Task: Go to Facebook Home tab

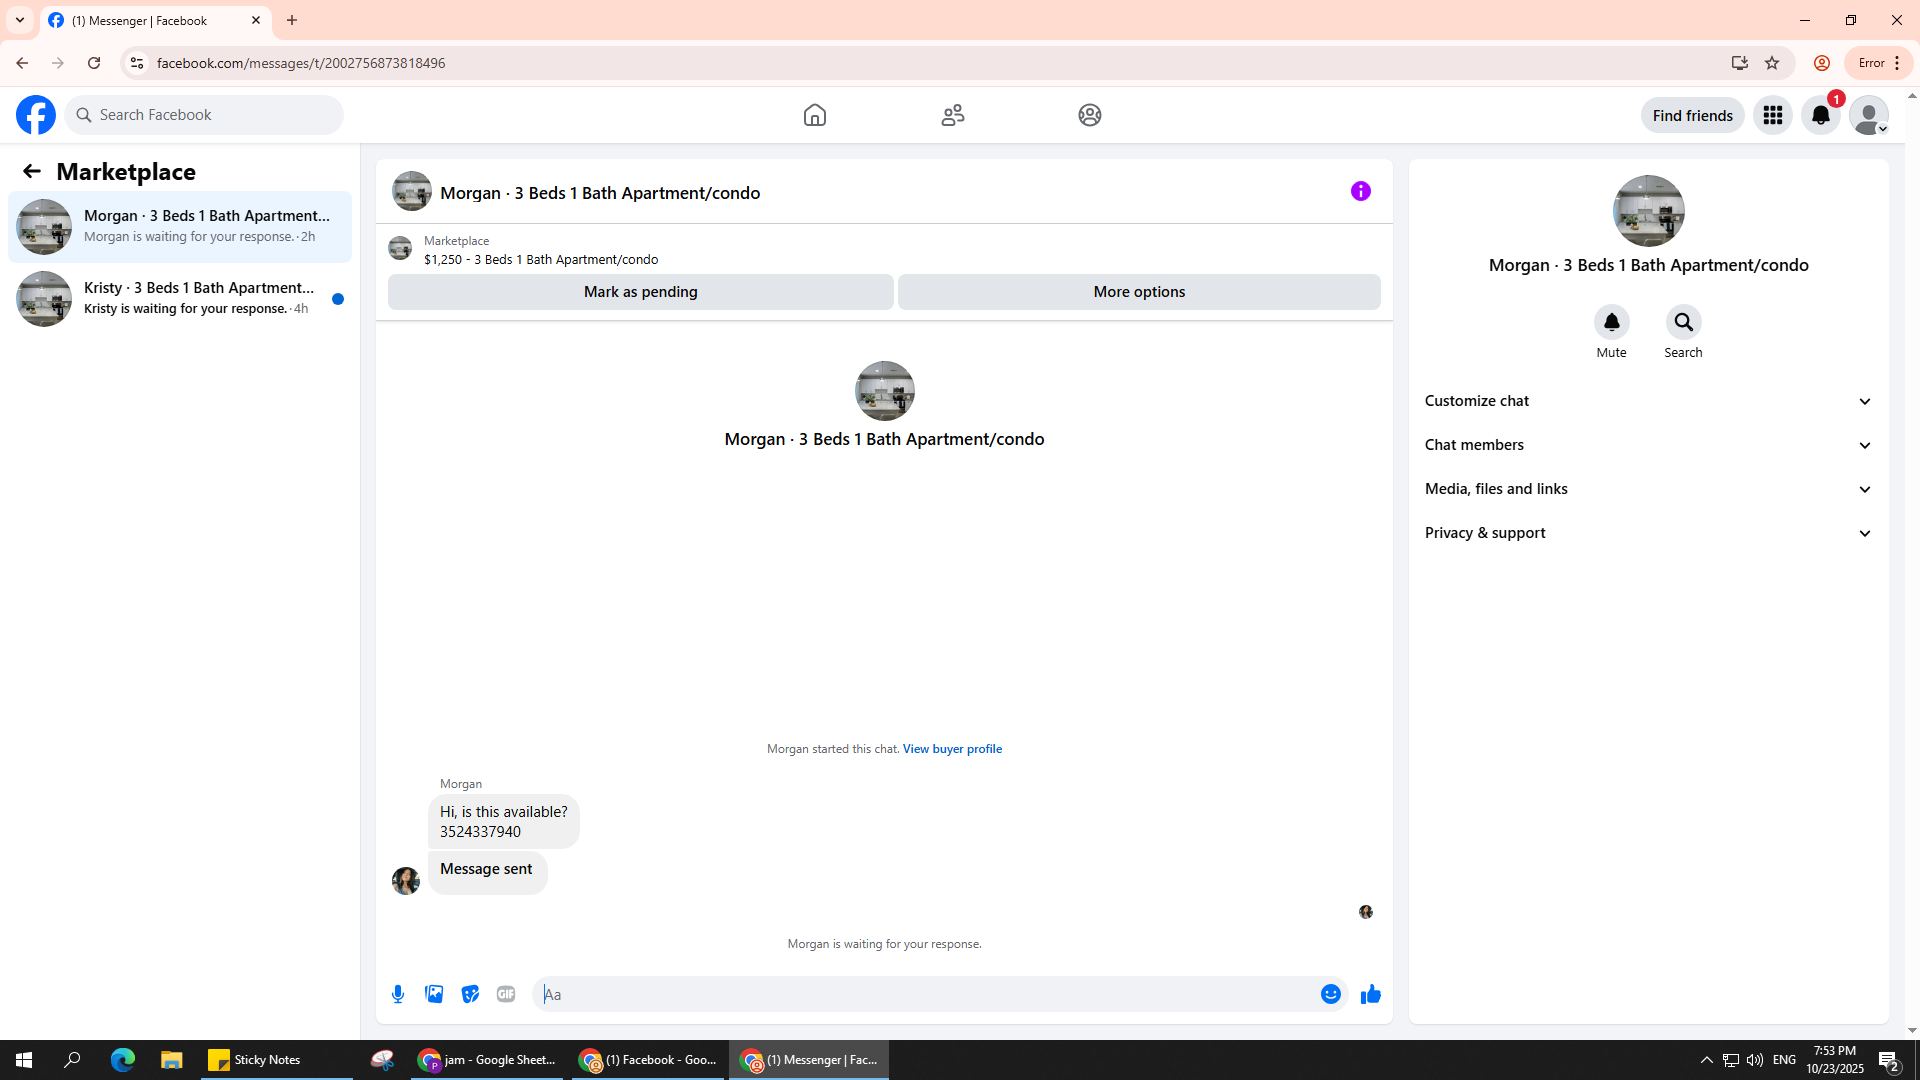Action: pyautogui.click(x=814, y=115)
